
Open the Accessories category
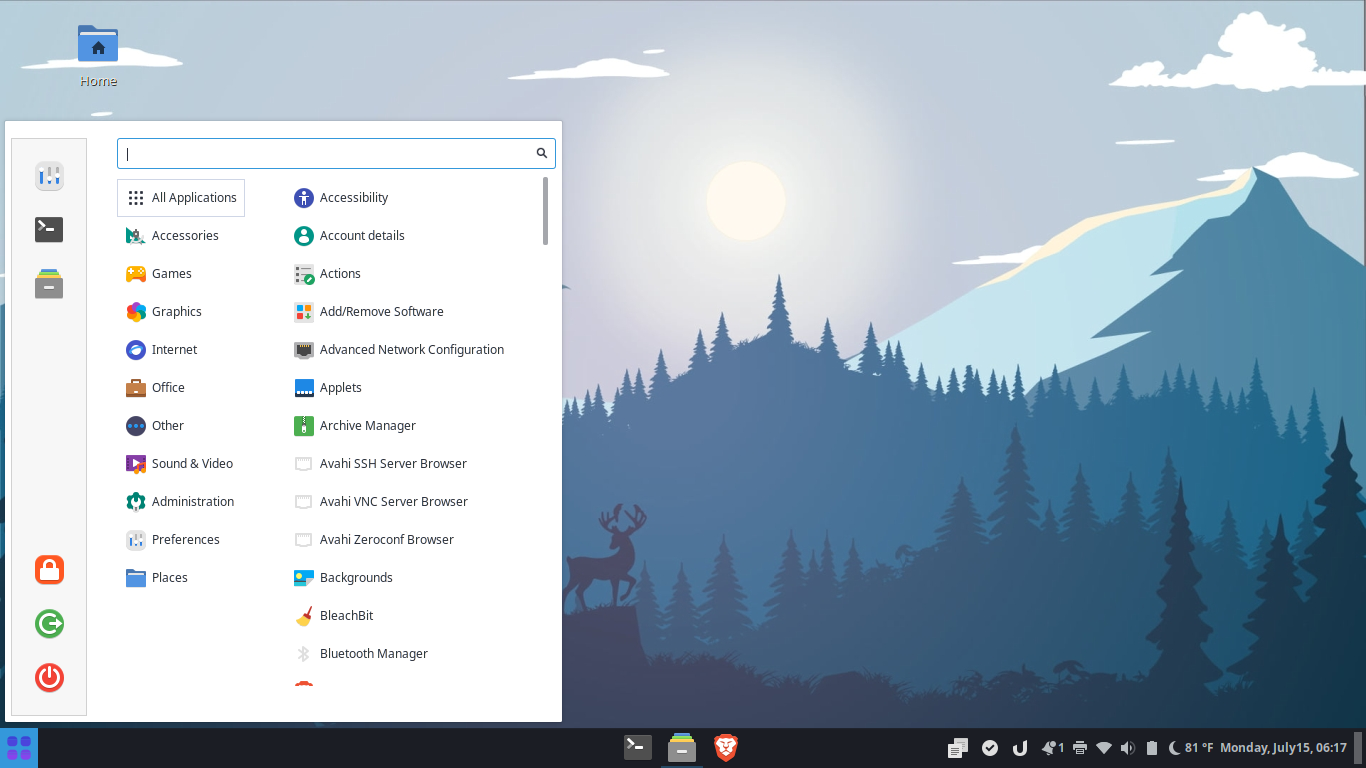click(x=181, y=236)
